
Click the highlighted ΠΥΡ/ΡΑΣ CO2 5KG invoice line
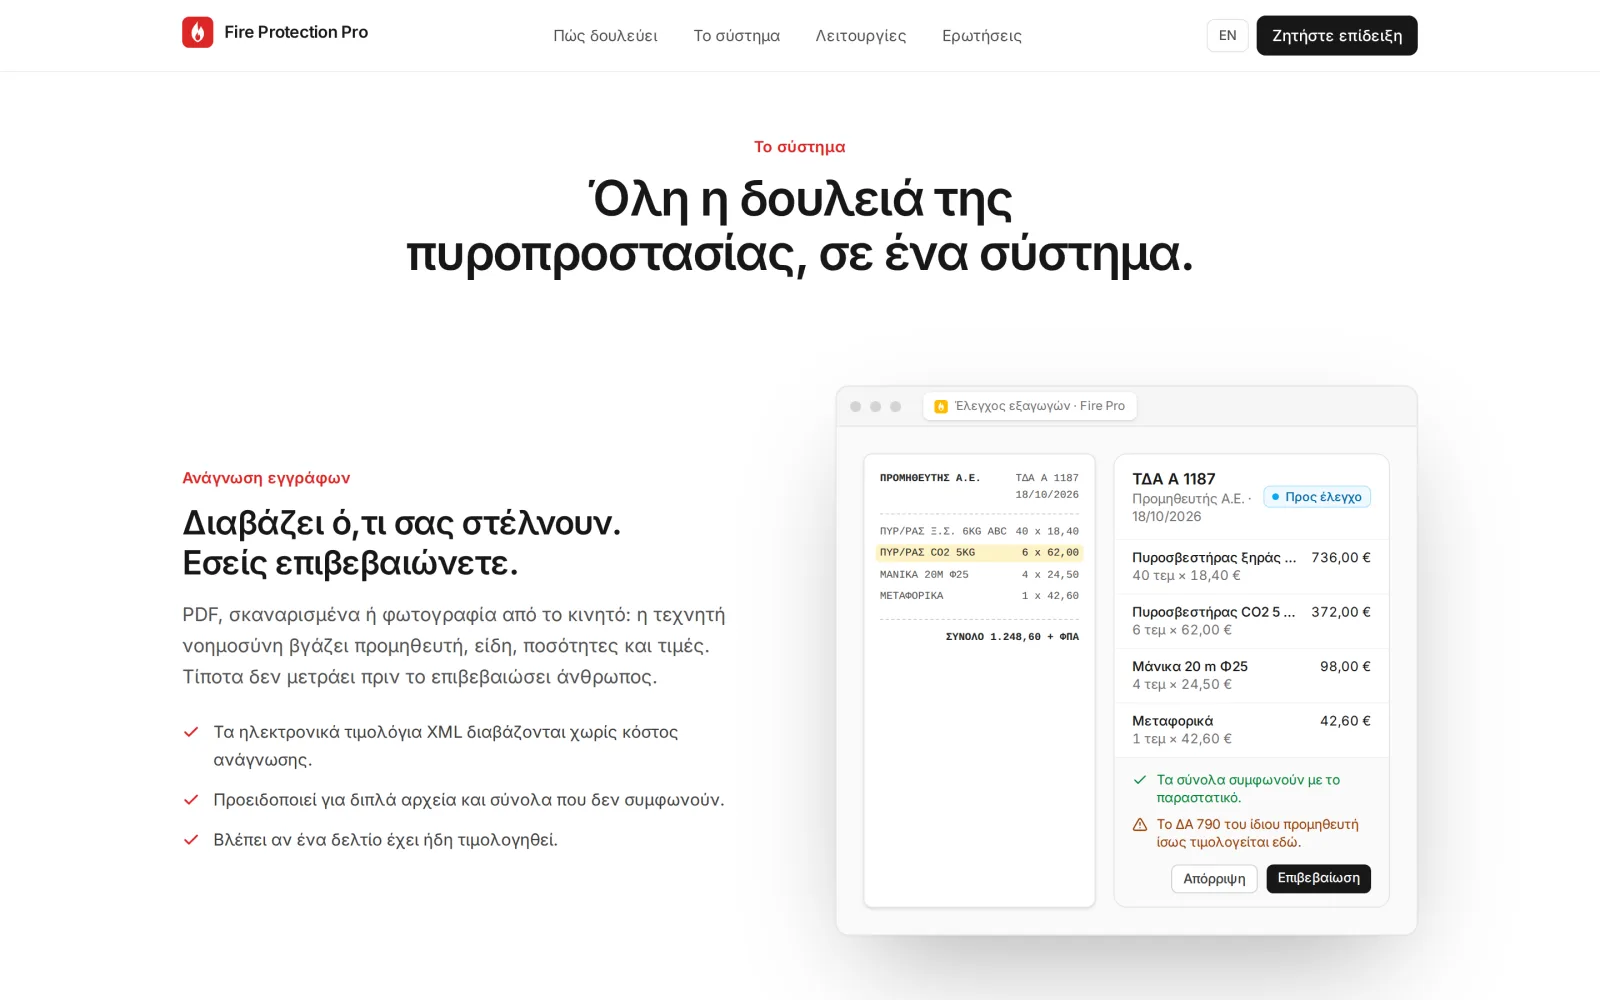pos(979,553)
